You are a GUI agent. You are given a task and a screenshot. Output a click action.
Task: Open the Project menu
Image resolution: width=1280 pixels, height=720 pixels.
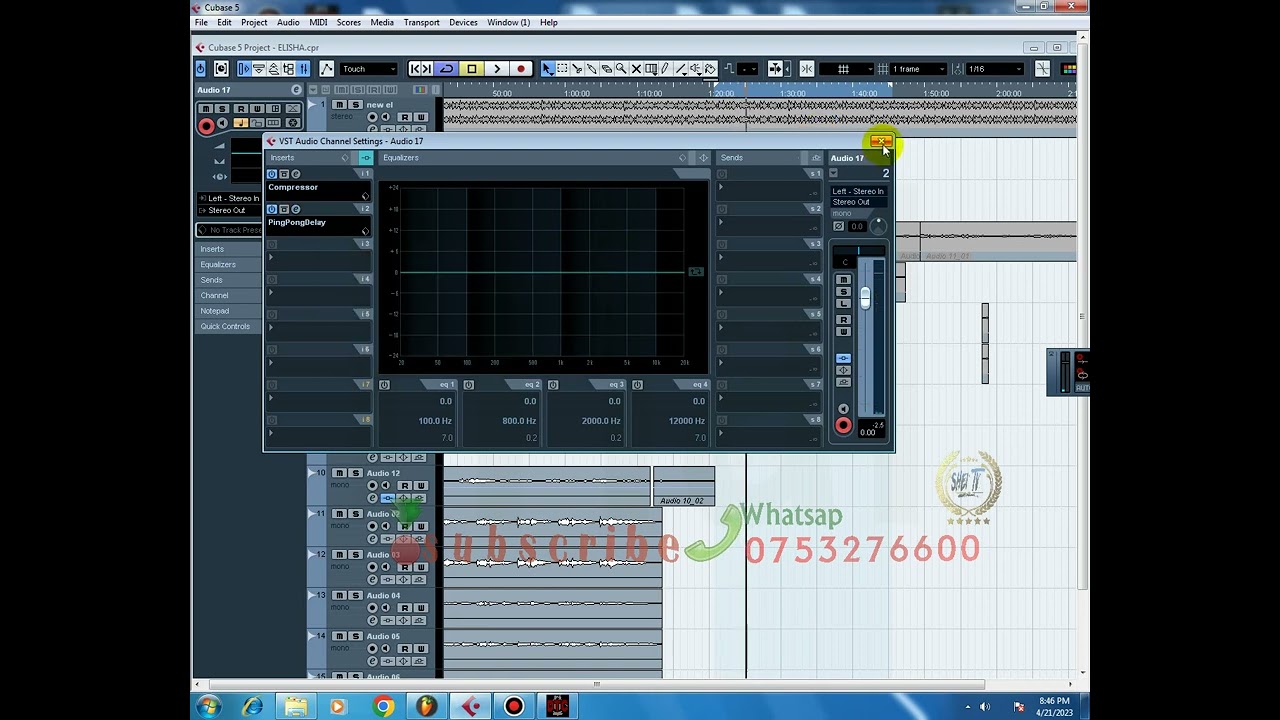pyautogui.click(x=254, y=22)
